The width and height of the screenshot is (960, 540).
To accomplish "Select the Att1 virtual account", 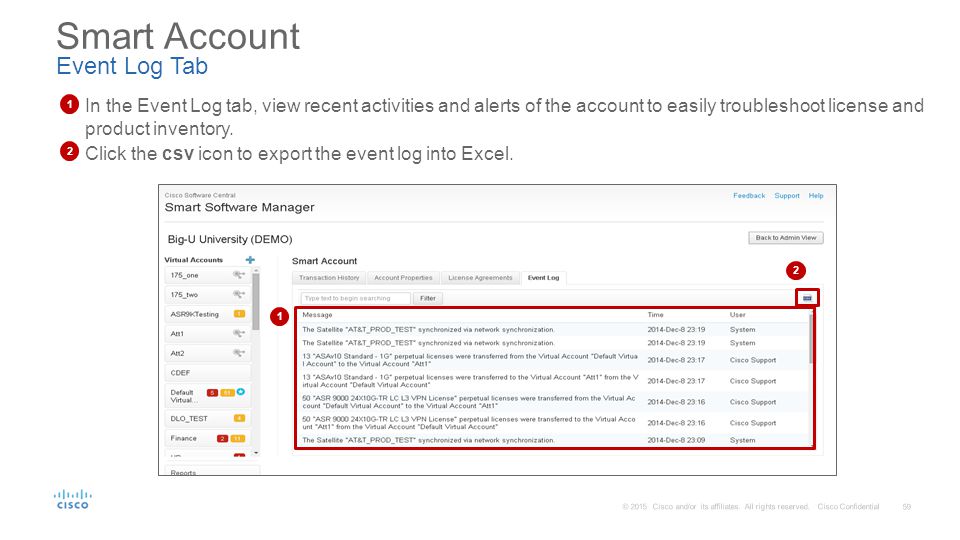I will (x=208, y=334).
